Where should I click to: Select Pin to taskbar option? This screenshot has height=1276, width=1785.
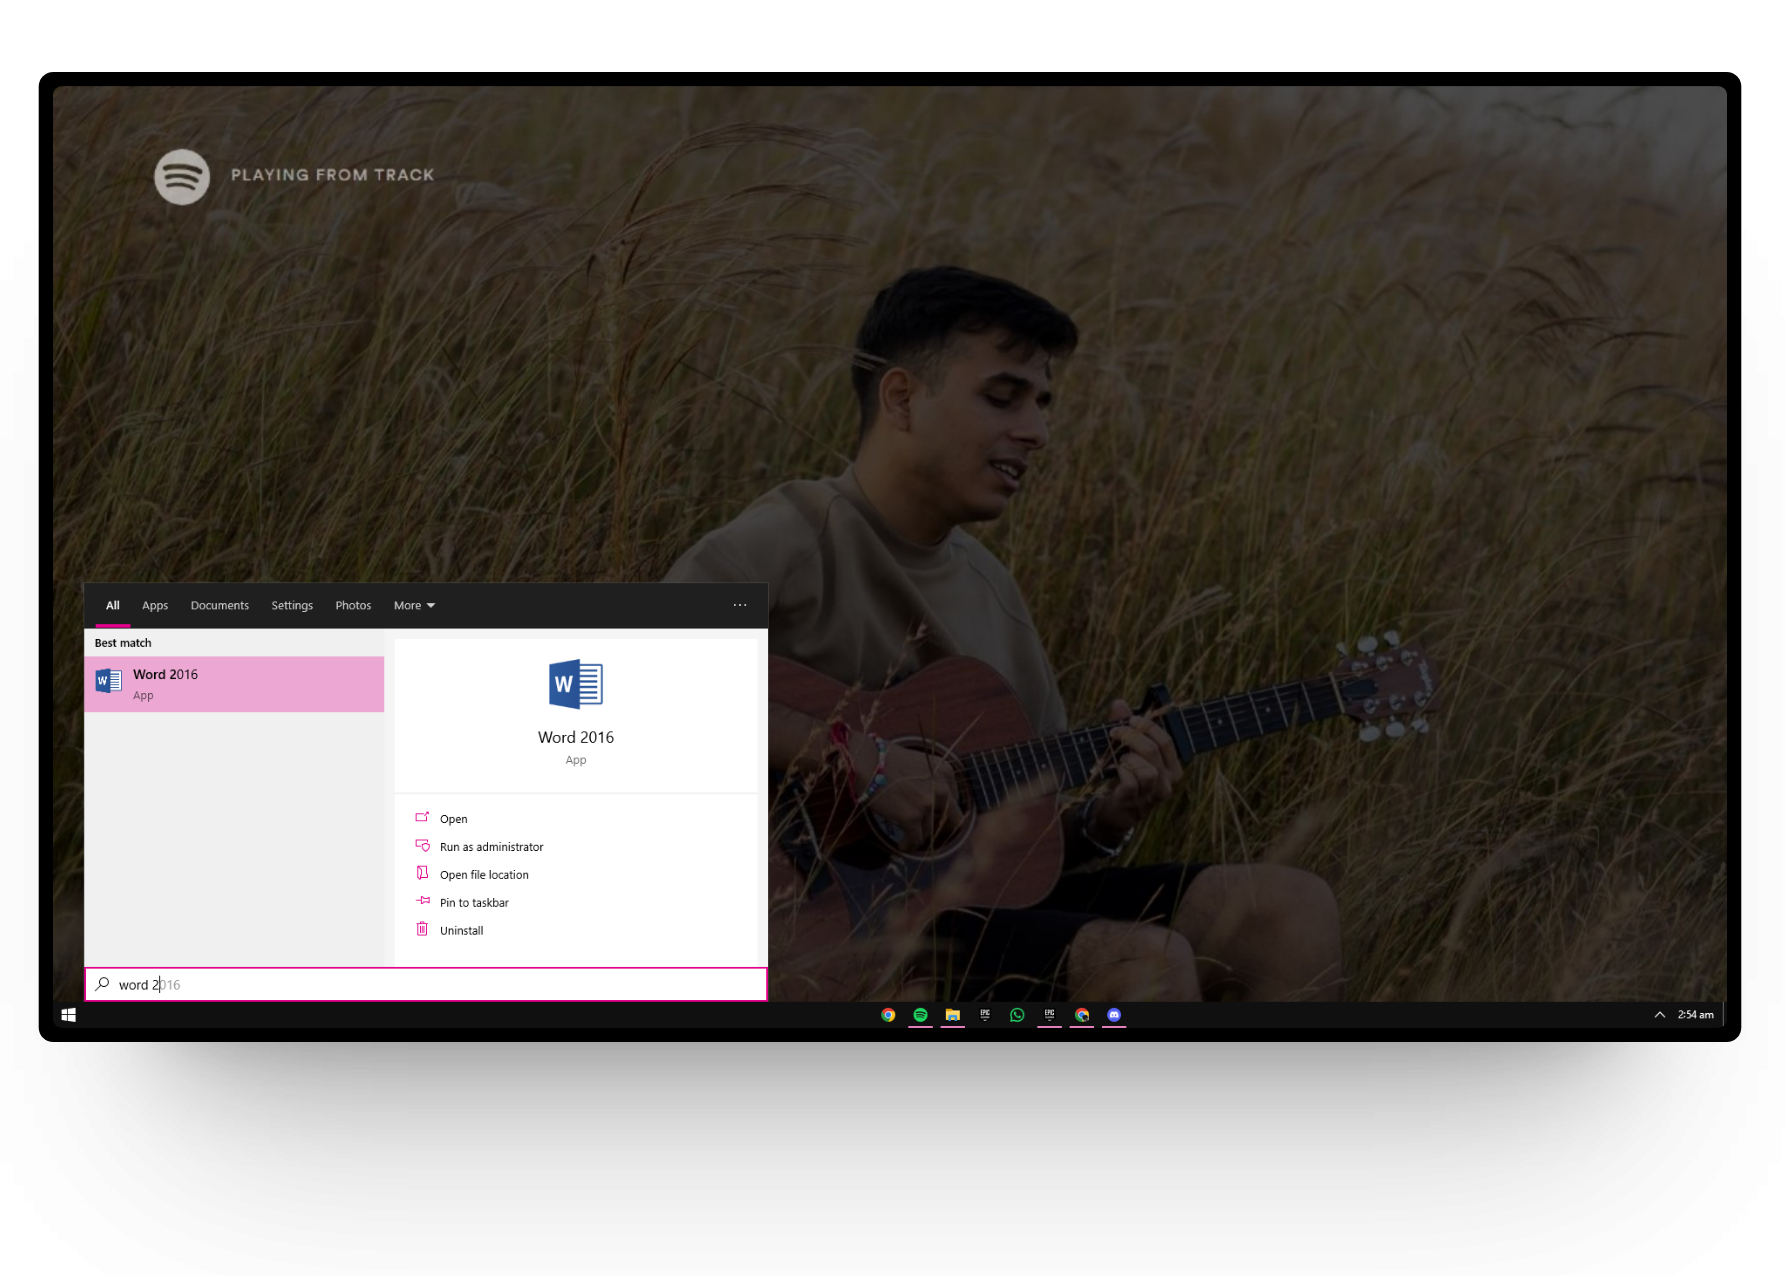pyautogui.click(x=474, y=903)
